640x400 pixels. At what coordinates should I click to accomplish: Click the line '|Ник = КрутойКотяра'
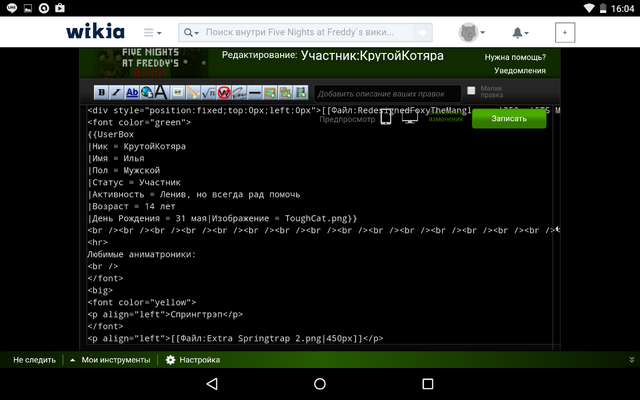pyautogui.click(x=136, y=147)
